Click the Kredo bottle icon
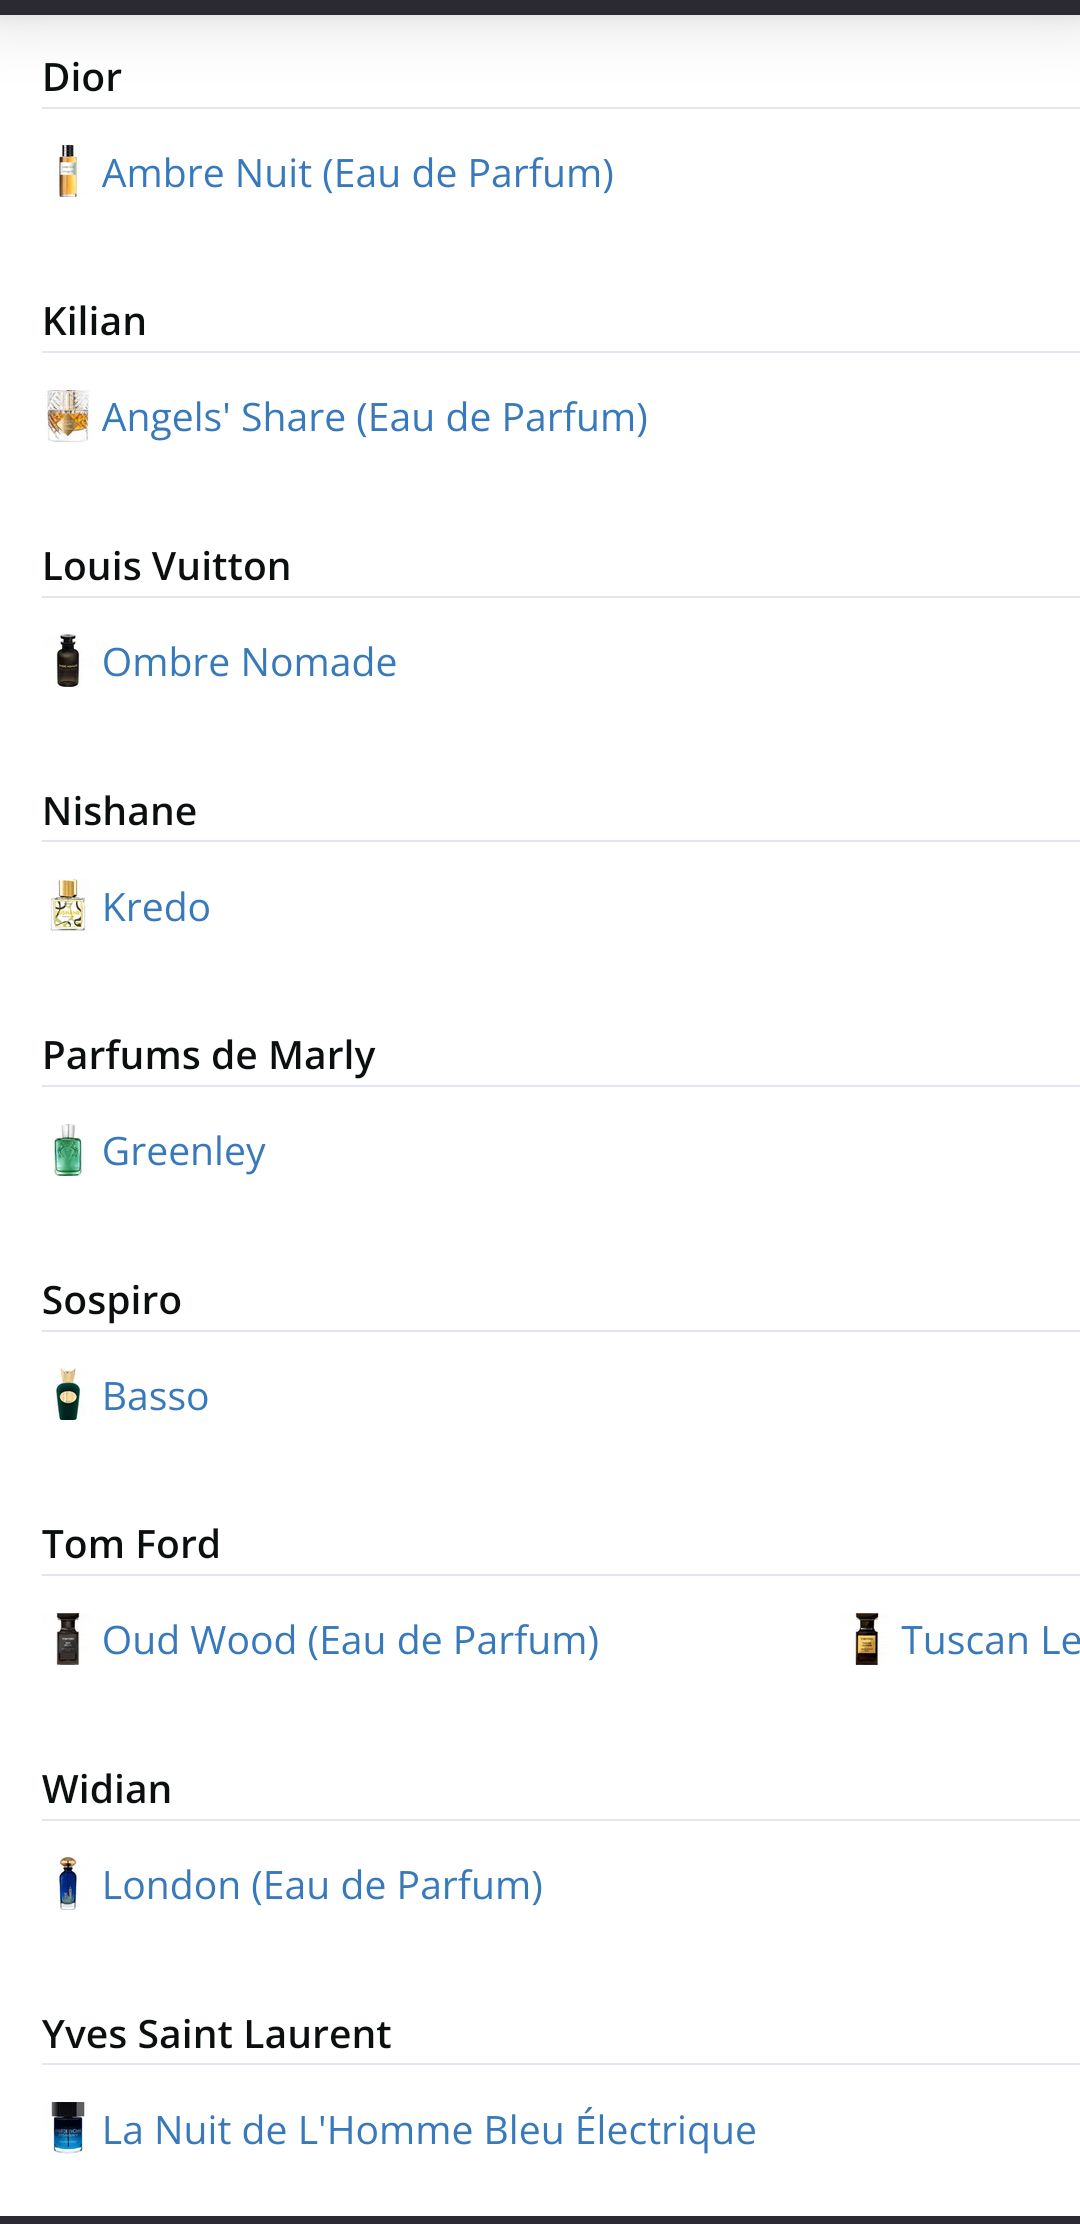Screen dimensions: 1080x2224 tap(68, 906)
